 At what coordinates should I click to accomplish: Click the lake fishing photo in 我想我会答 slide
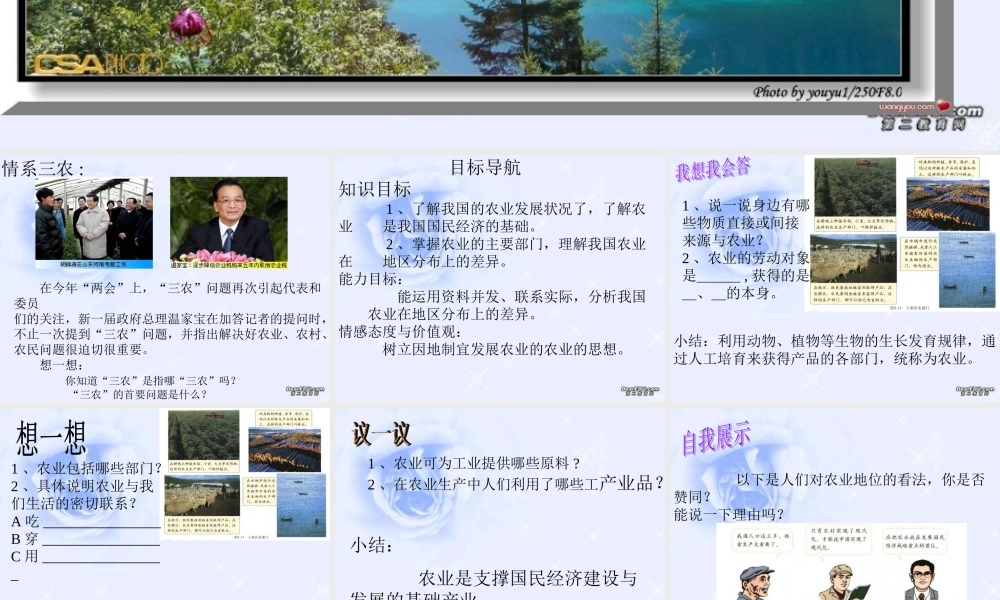[967, 270]
